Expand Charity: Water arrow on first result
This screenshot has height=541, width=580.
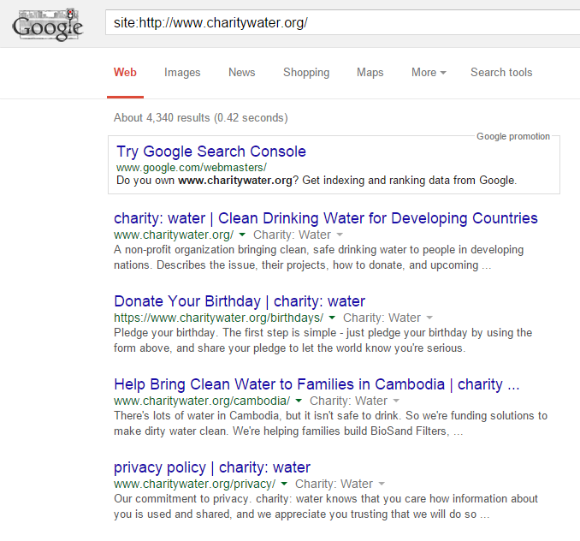[x=340, y=235]
